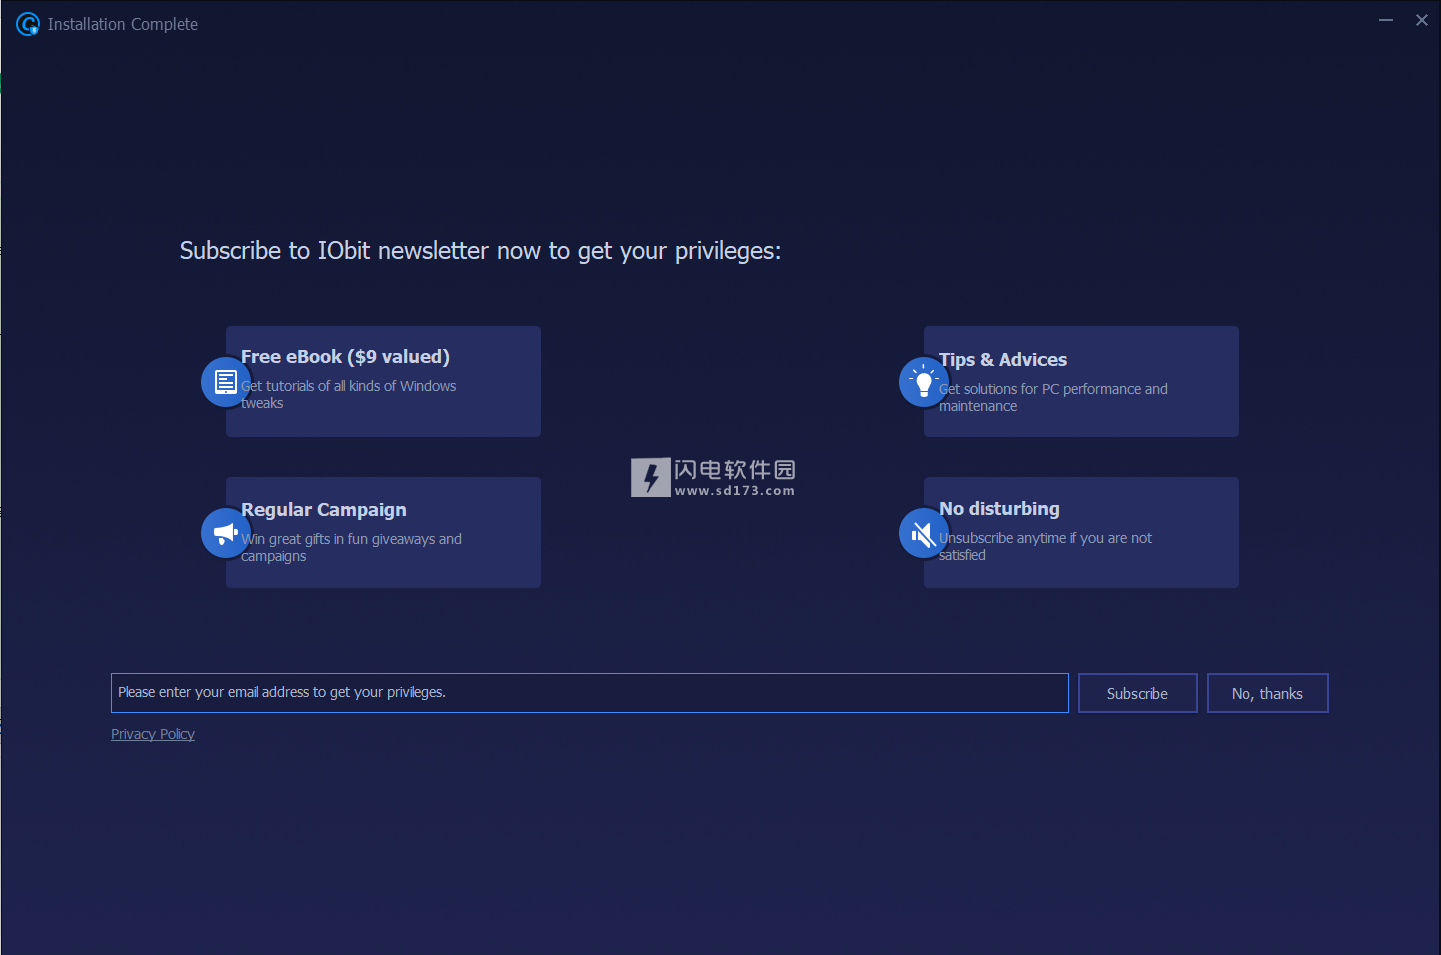Click the Windows tweaks tutorials description
Image resolution: width=1441 pixels, height=955 pixels.
click(348, 394)
